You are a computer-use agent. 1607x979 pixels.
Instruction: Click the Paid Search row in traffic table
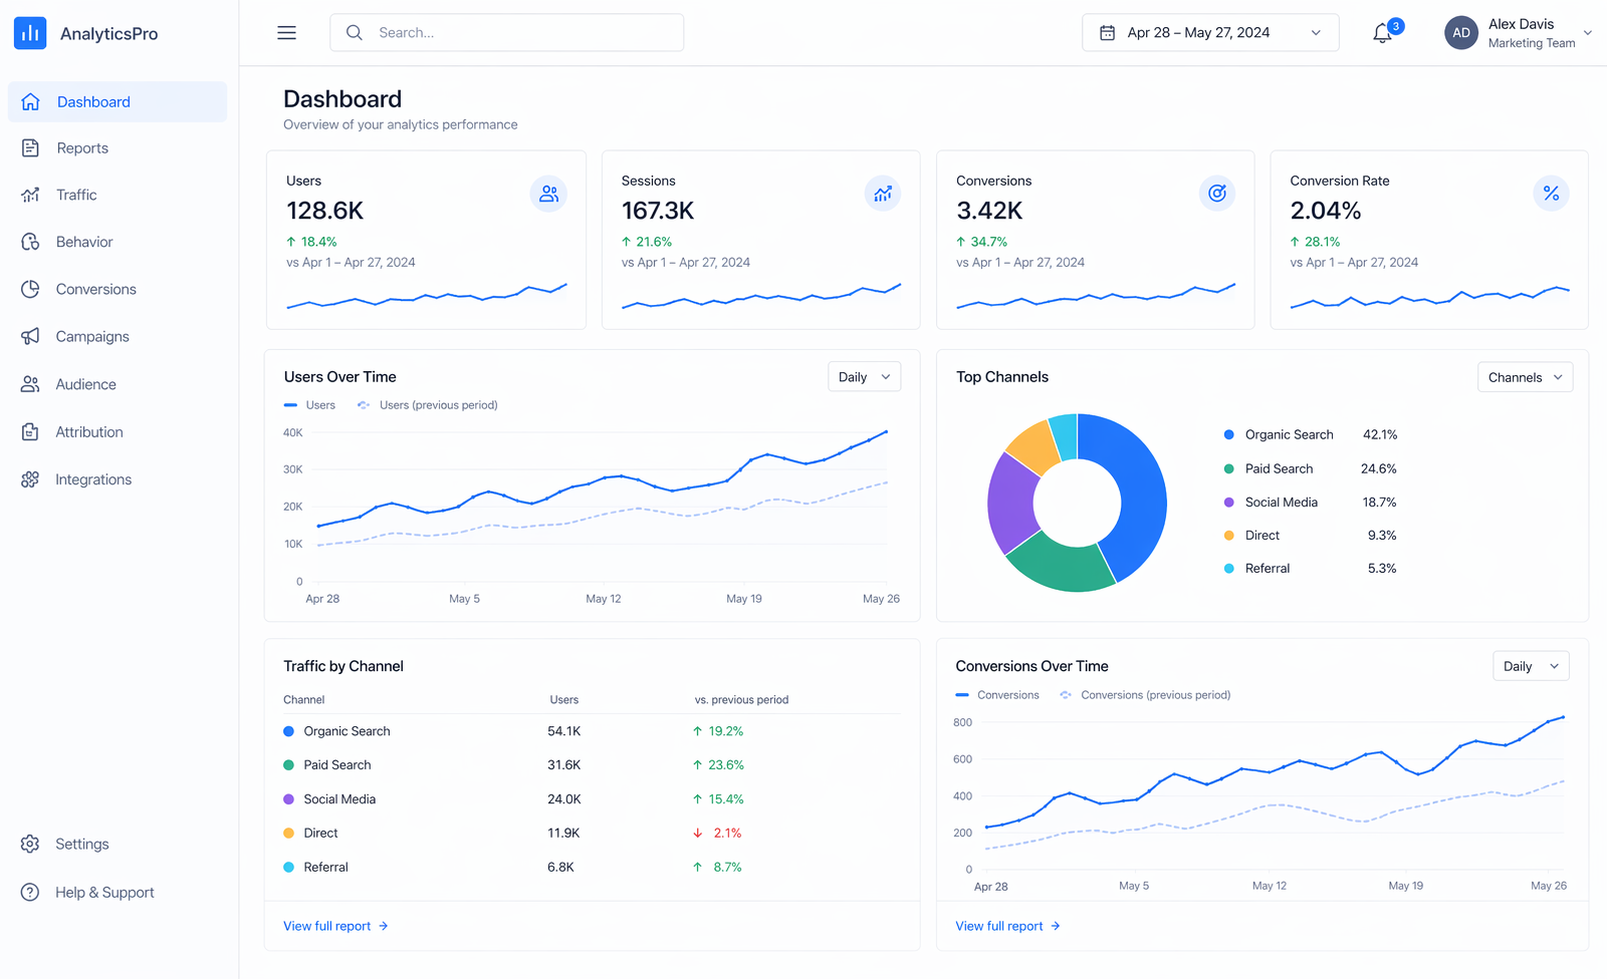tap(592, 765)
